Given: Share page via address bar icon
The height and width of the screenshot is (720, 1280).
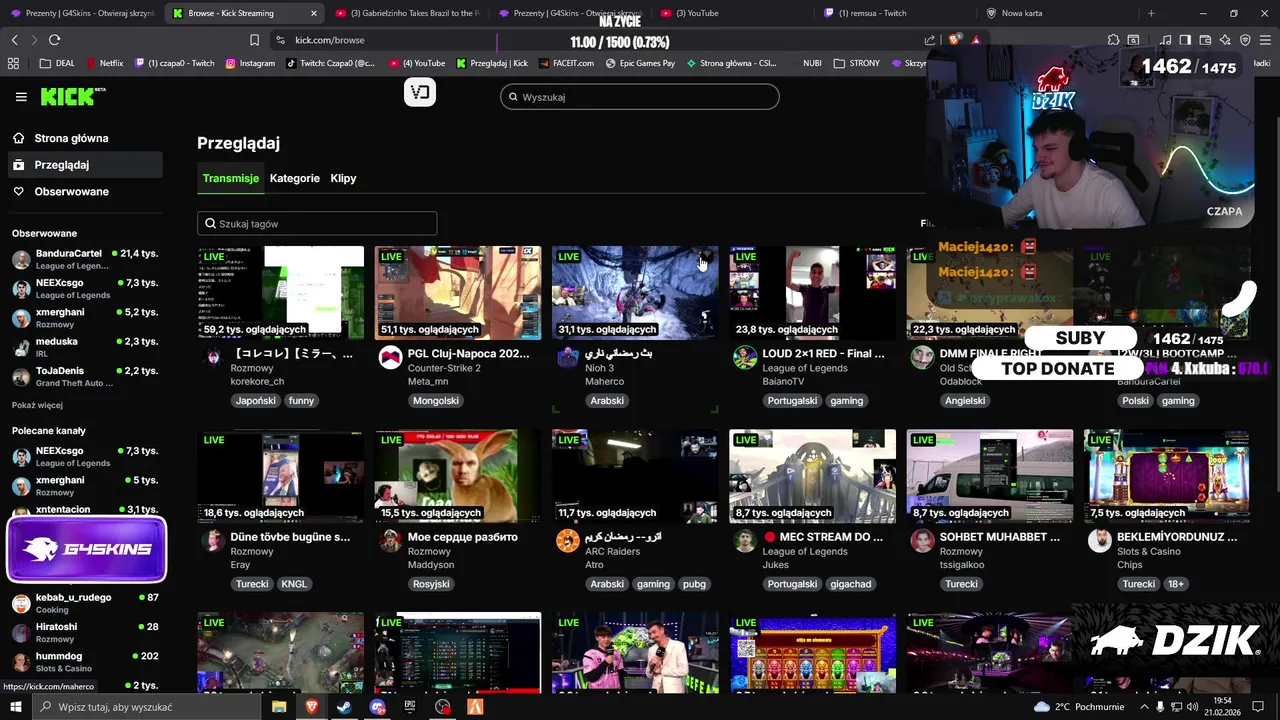Looking at the screenshot, I should point(930,40).
